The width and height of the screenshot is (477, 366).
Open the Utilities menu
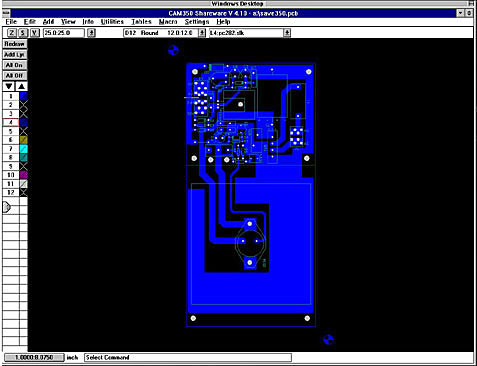point(112,22)
